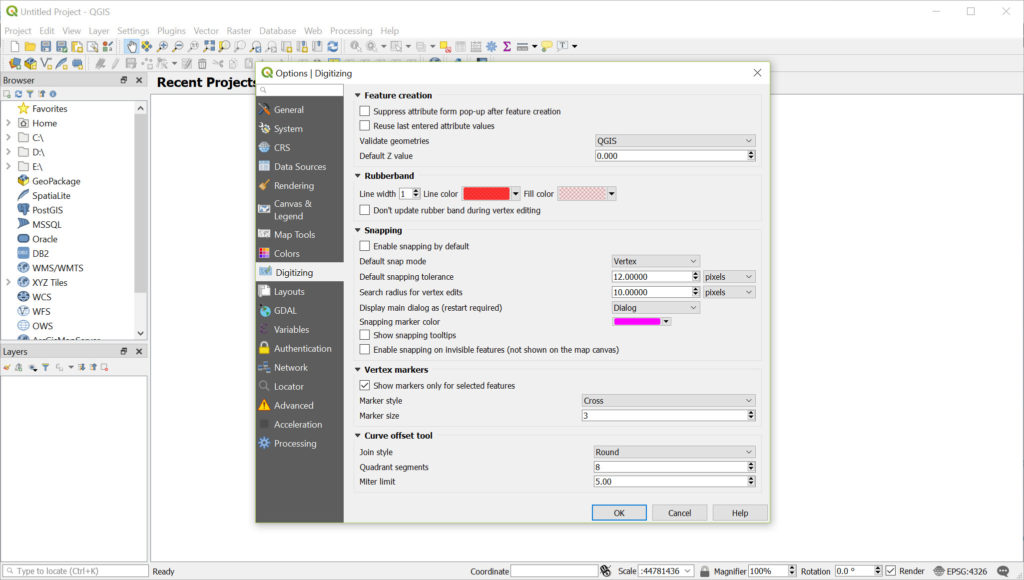This screenshot has height=580, width=1024.
Task: Click the Zoom Out magnifier icon
Action: tap(178, 46)
